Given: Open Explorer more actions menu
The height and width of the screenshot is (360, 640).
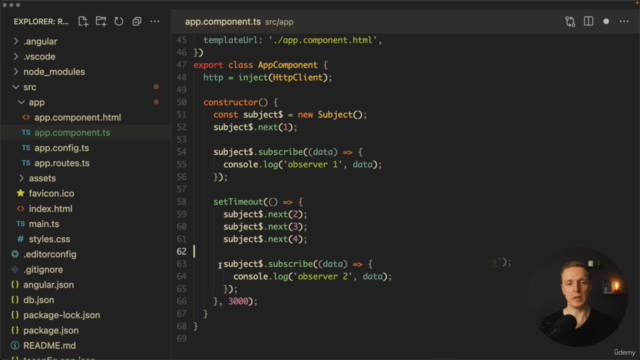Looking at the screenshot, I should [155, 22].
